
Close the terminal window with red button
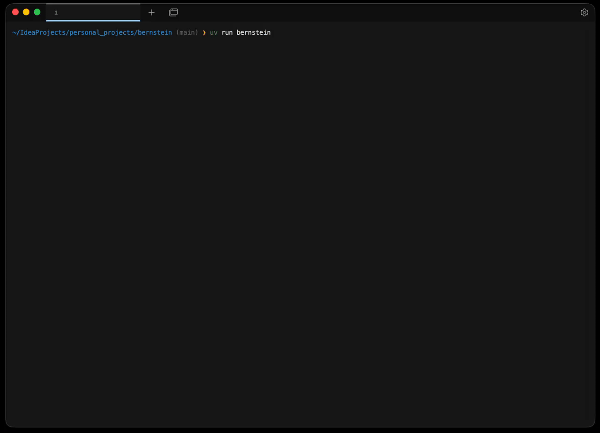tap(15, 12)
